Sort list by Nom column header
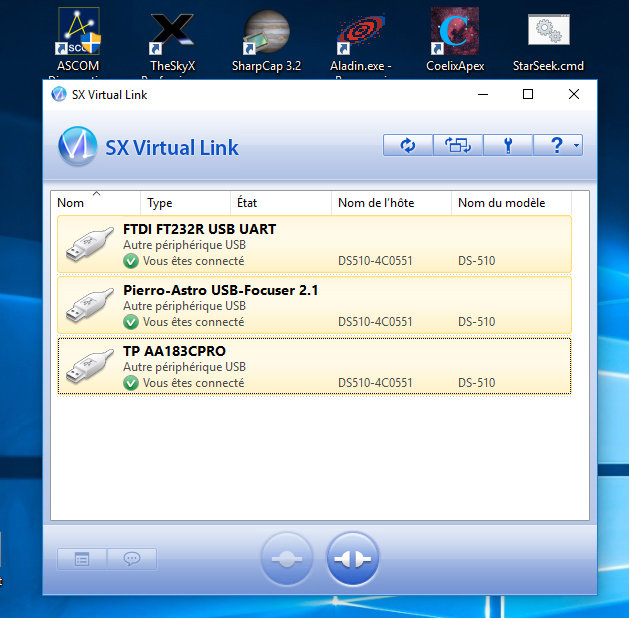 click(x=95, y=203)
